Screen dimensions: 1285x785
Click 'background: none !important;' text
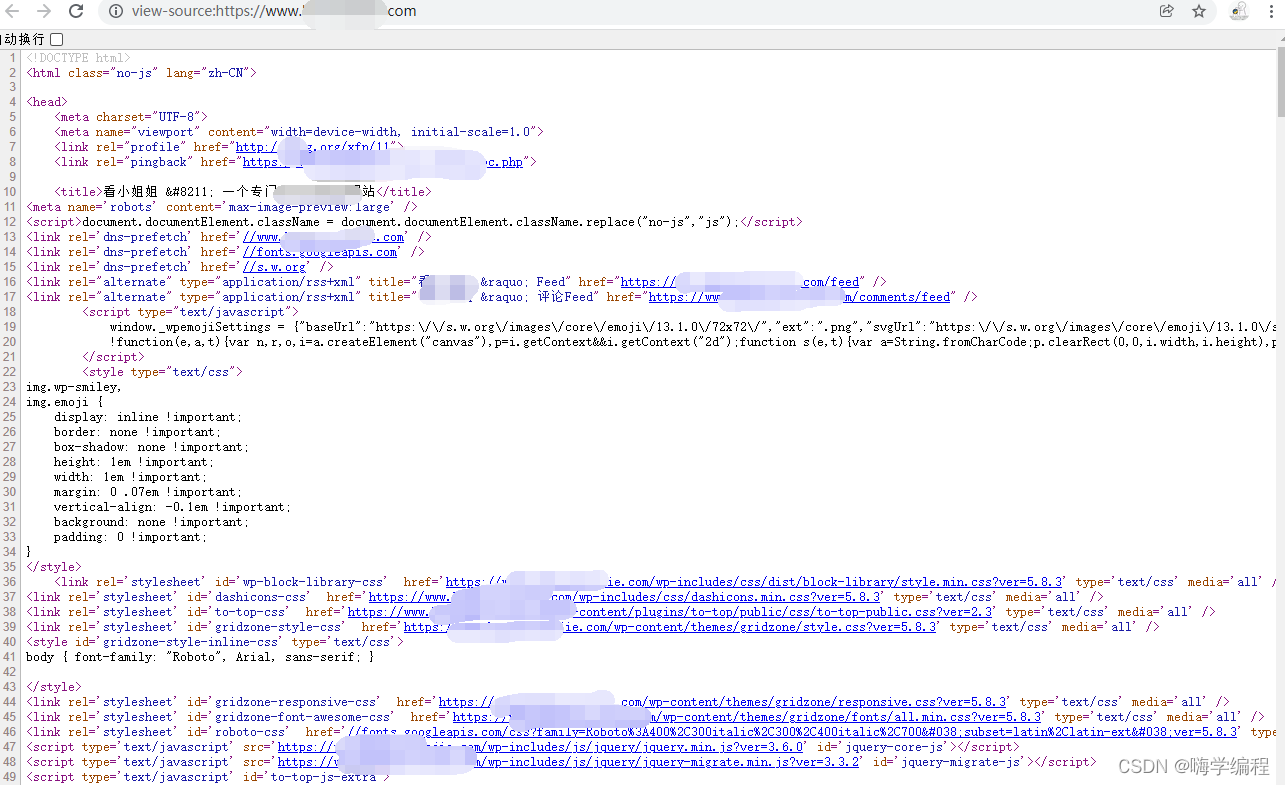(151, 522)
